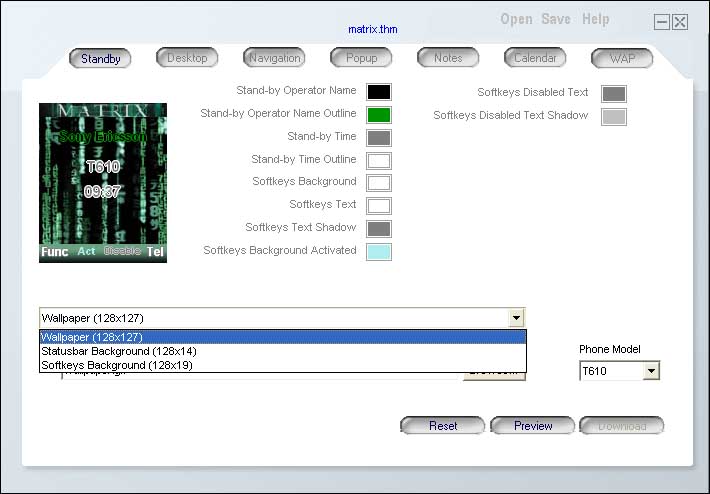Image resolution: width=710 pixels, height=494 pixels.
Task: Choose Softkeys Background (128x19) option
Action: click(x=283, y=365)
